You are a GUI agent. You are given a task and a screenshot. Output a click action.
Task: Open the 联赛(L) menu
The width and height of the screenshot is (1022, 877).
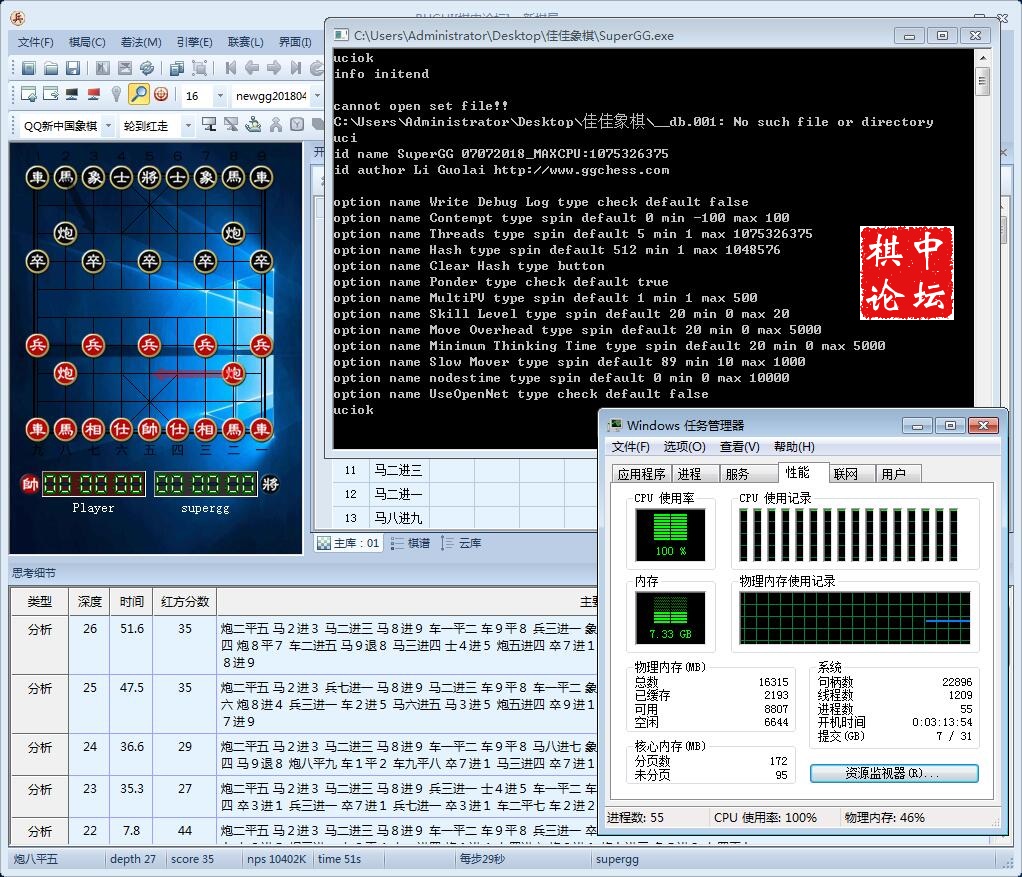tap(245, 42)
